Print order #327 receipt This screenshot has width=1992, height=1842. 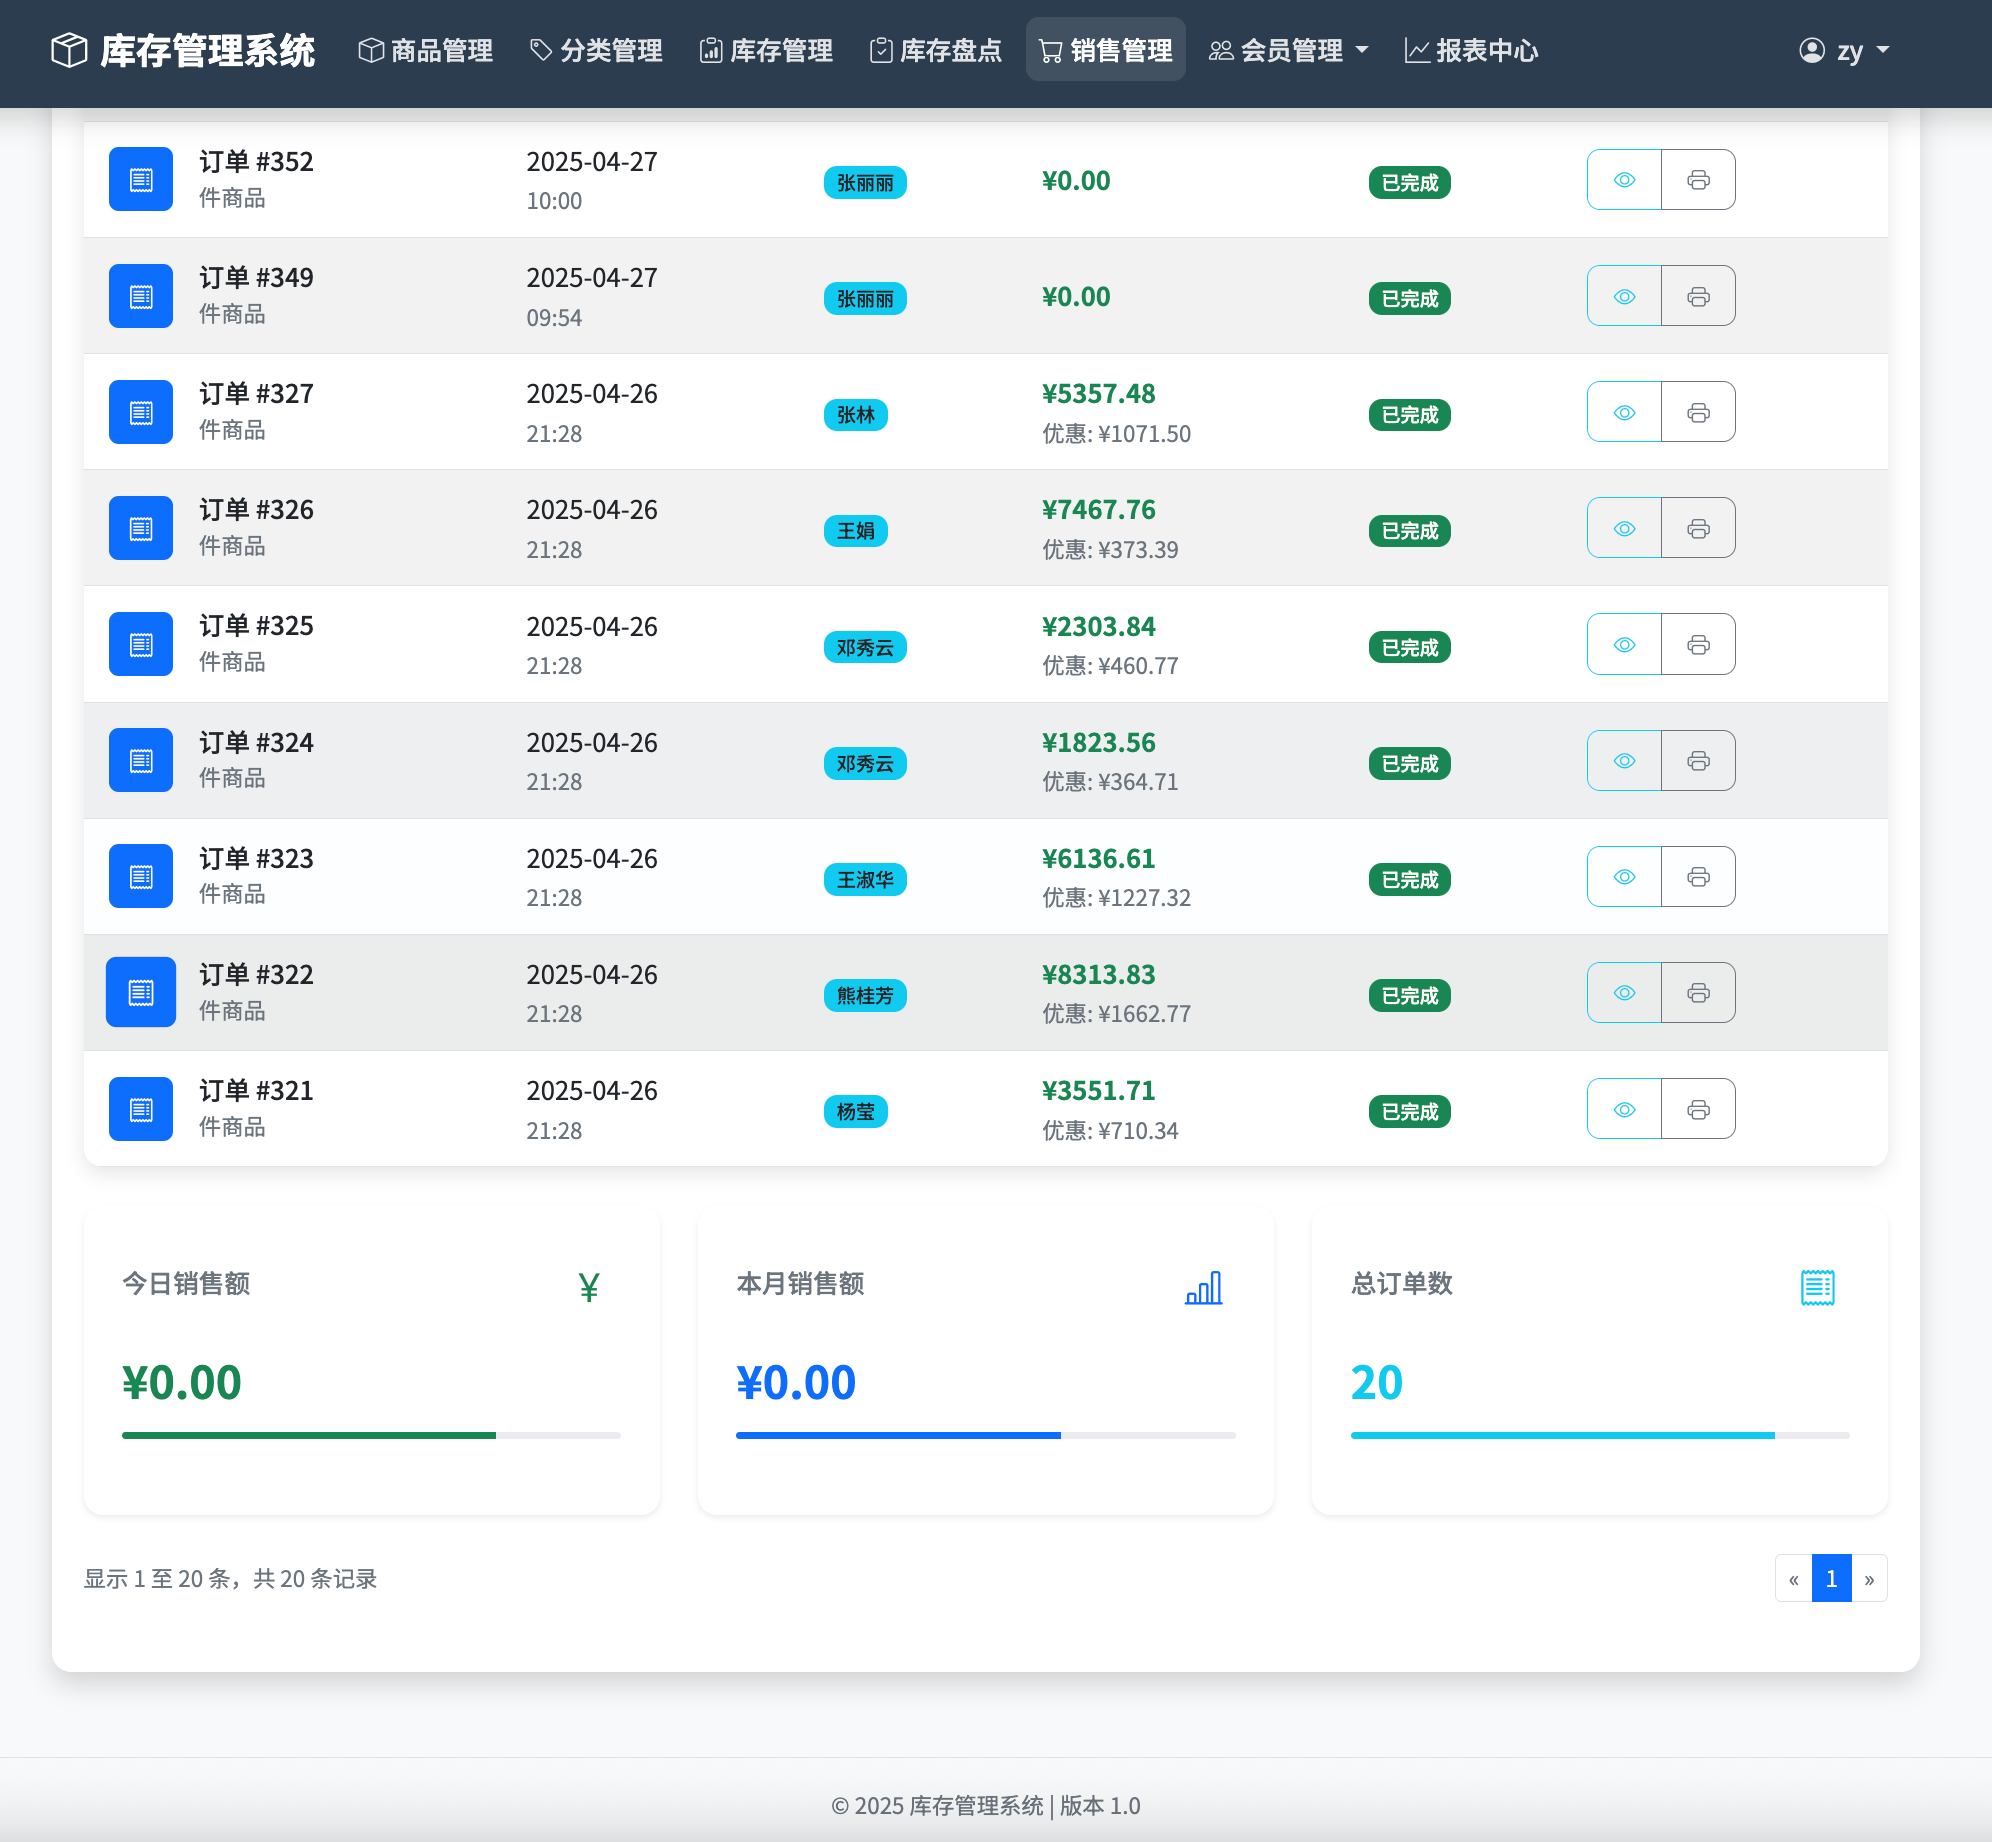(1698, 412)
